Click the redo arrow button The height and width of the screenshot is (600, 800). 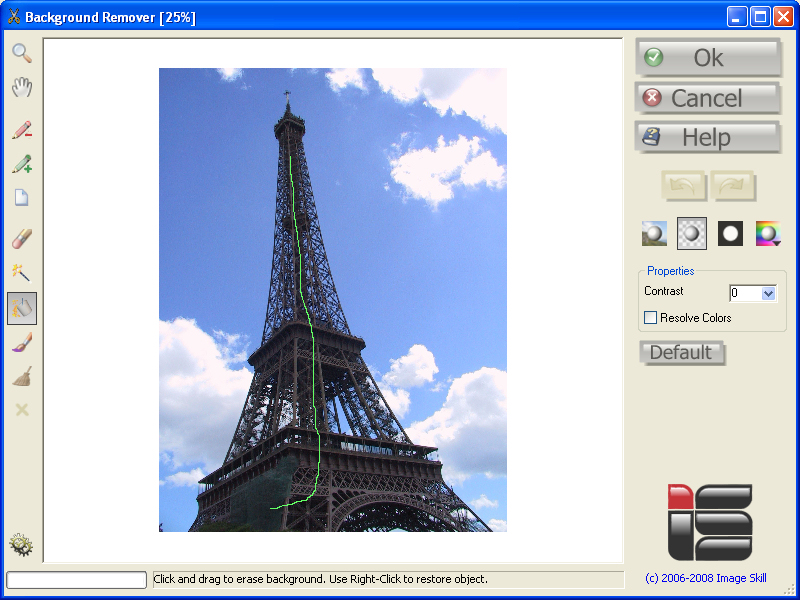pos(733,186)
